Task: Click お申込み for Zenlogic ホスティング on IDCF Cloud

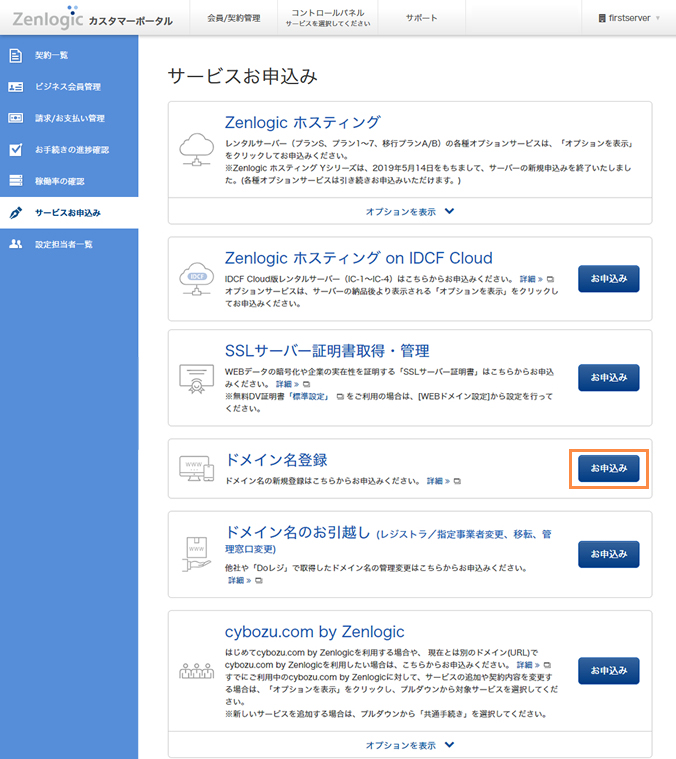Action: pos(608,279)
